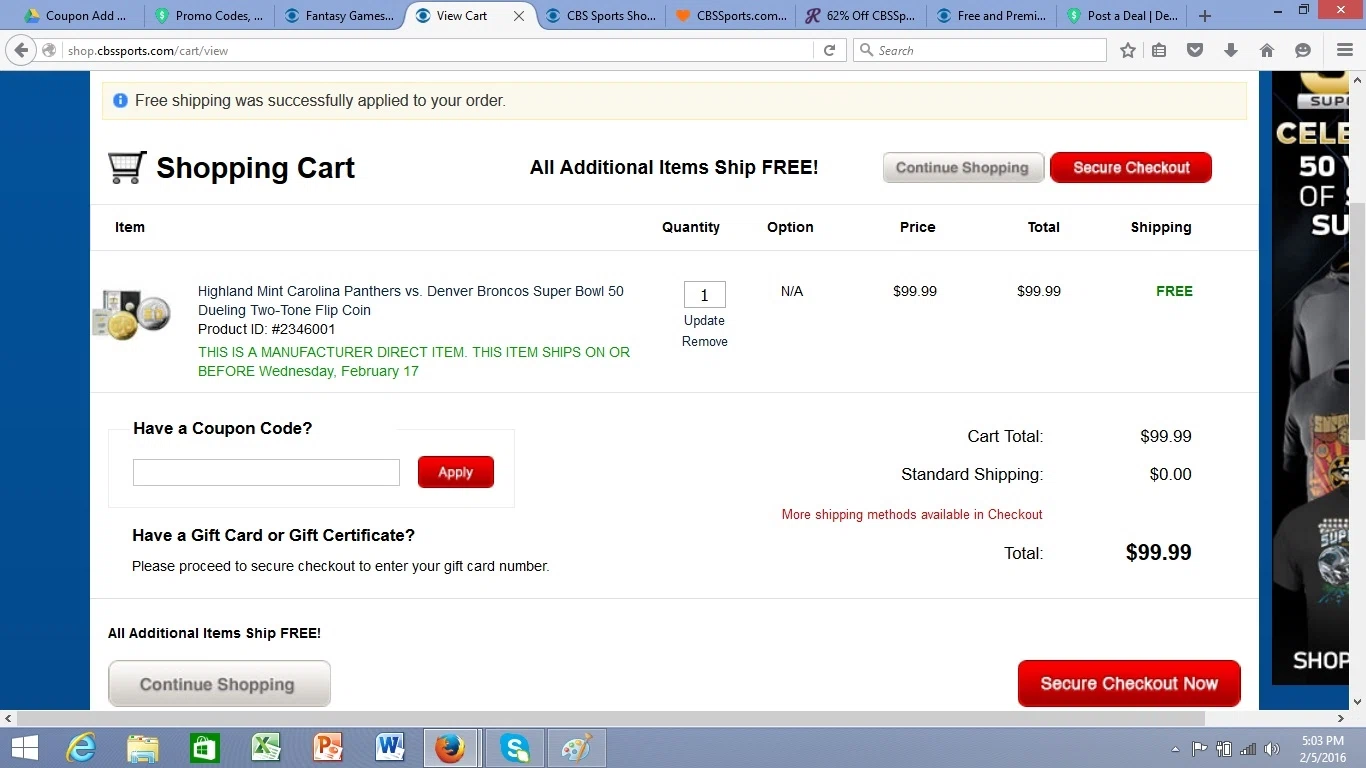This screenshot has height=768, width=1366.
Task: Open Windows Store from taskbar
Action: 204,748
